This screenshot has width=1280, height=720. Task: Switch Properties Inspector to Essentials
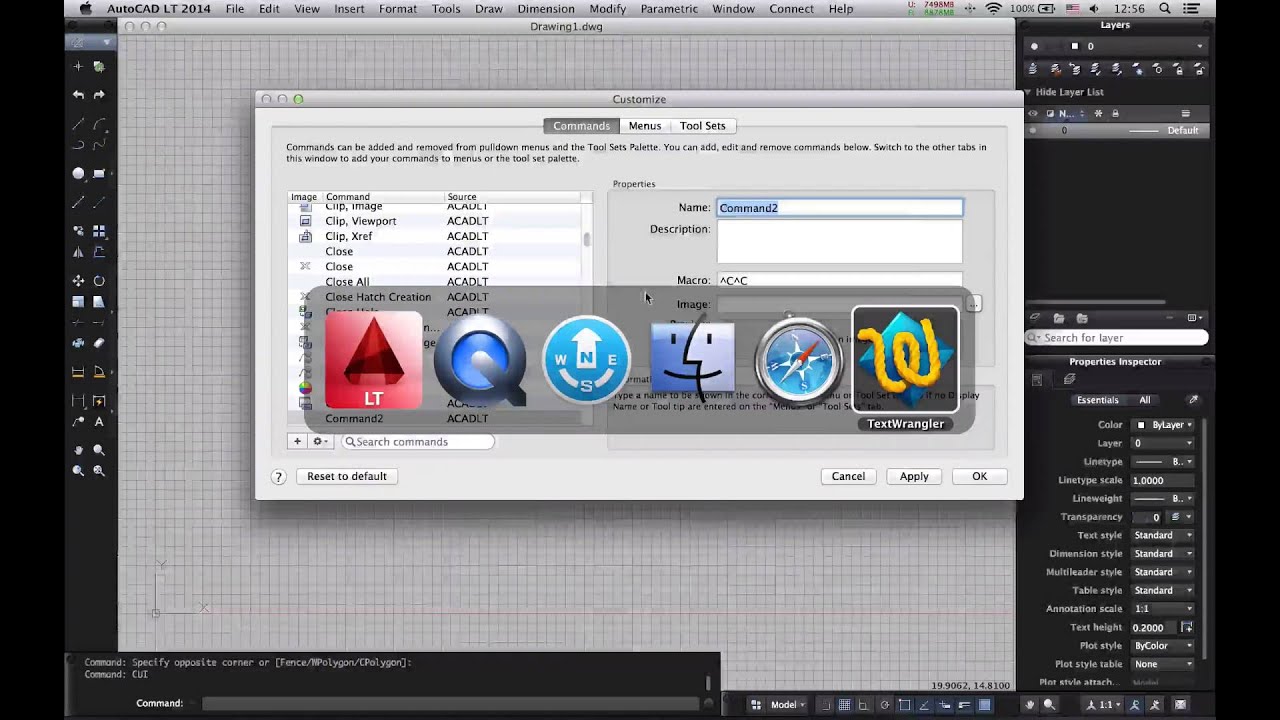tap(1097, 400)
